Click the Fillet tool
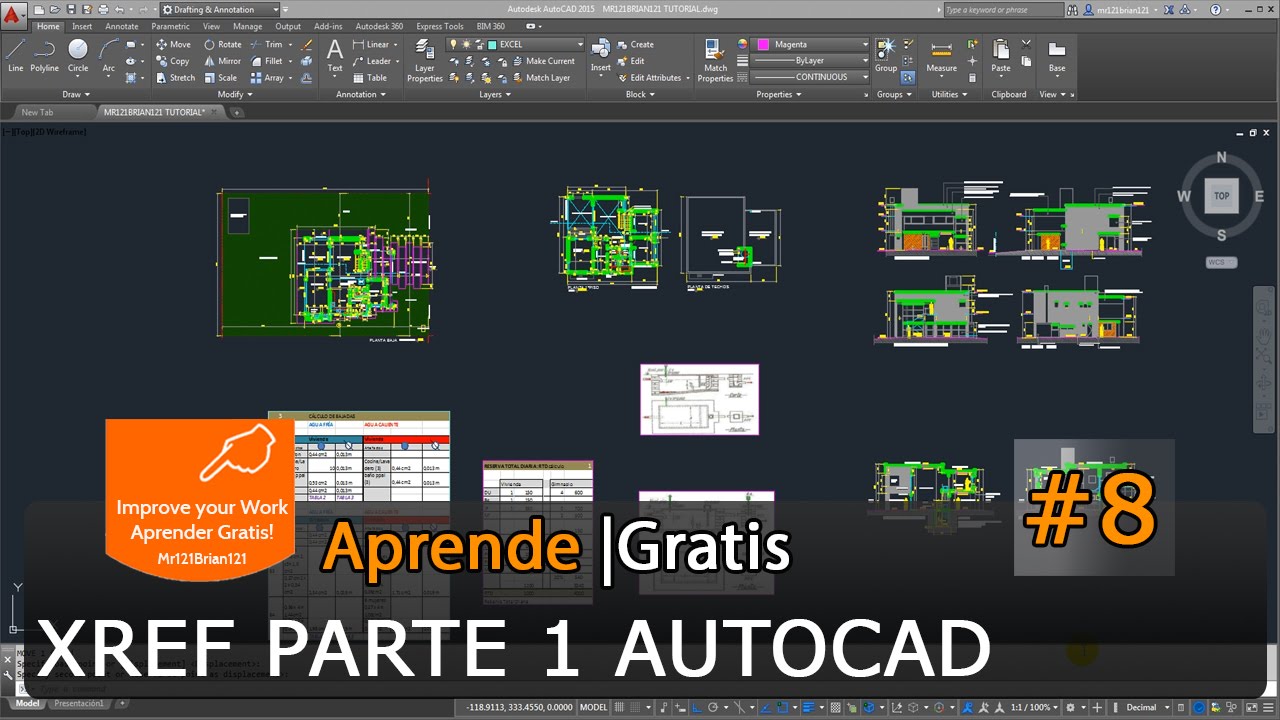The height and width of the screenshot is (720, 1280). (x=266, y=61)
